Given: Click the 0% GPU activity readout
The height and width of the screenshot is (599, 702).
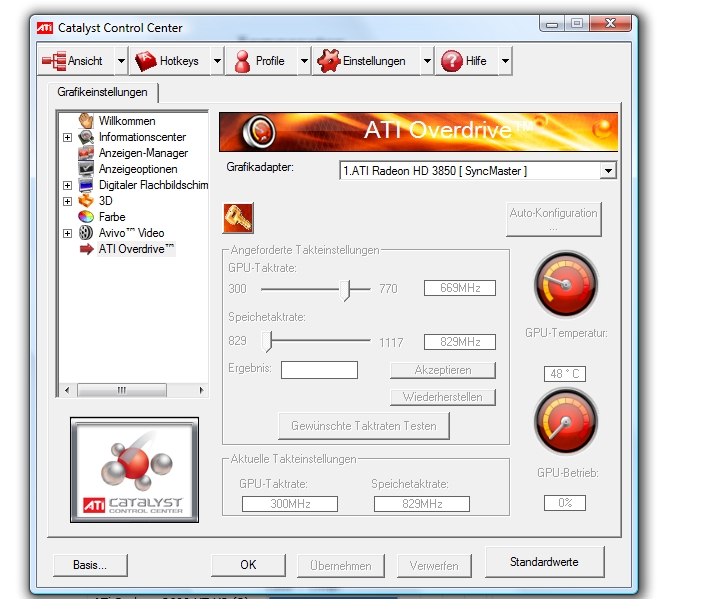Looking at the screenshot, I should [565, 503].
